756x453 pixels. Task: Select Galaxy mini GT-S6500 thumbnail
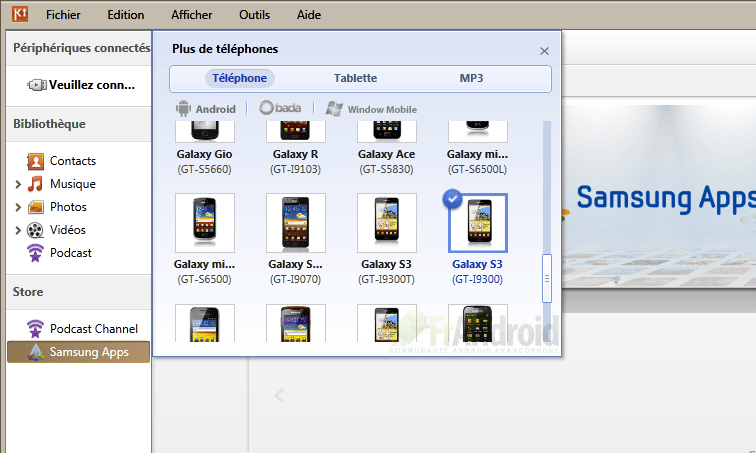point(205,223)
